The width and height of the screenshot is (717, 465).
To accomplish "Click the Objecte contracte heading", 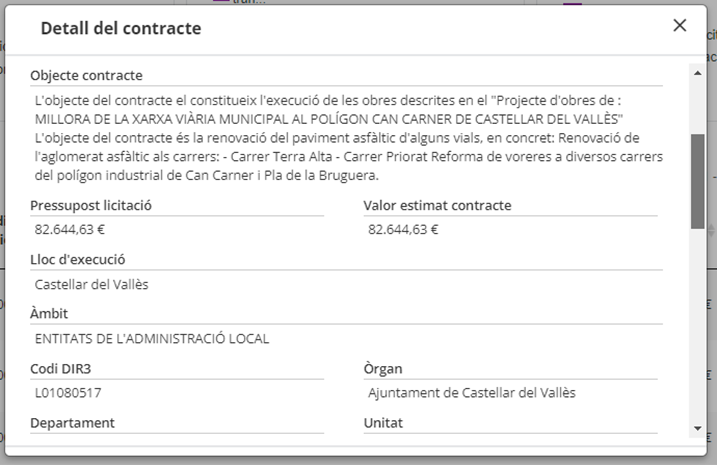I will click(86, 75).
